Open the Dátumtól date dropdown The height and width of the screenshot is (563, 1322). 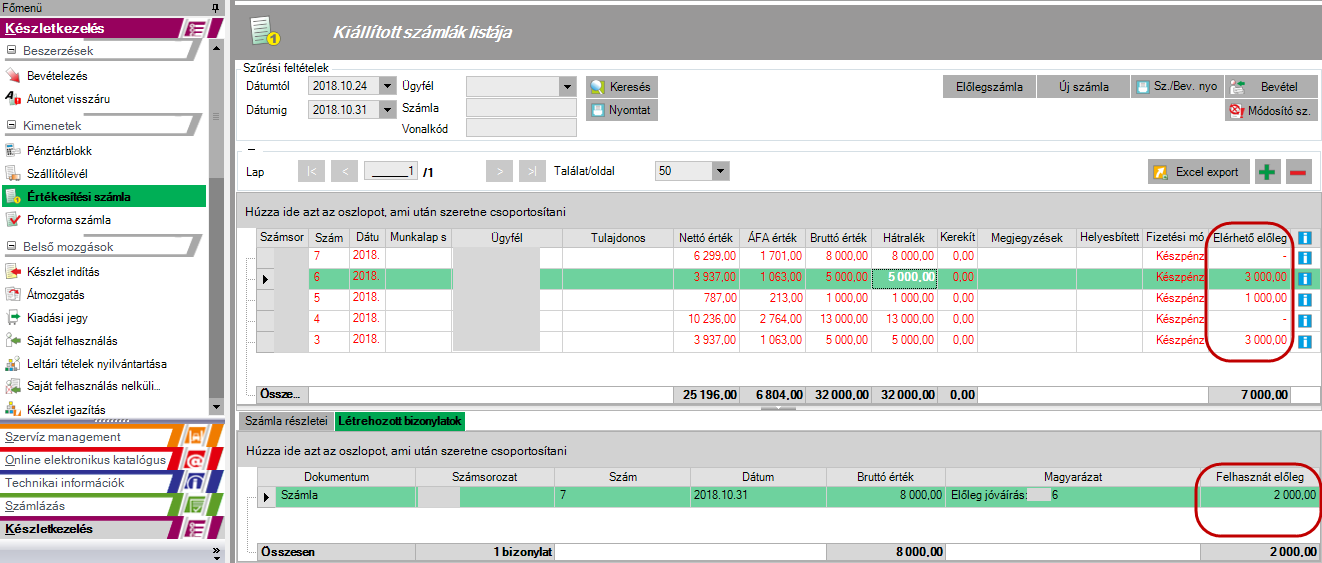388,86
